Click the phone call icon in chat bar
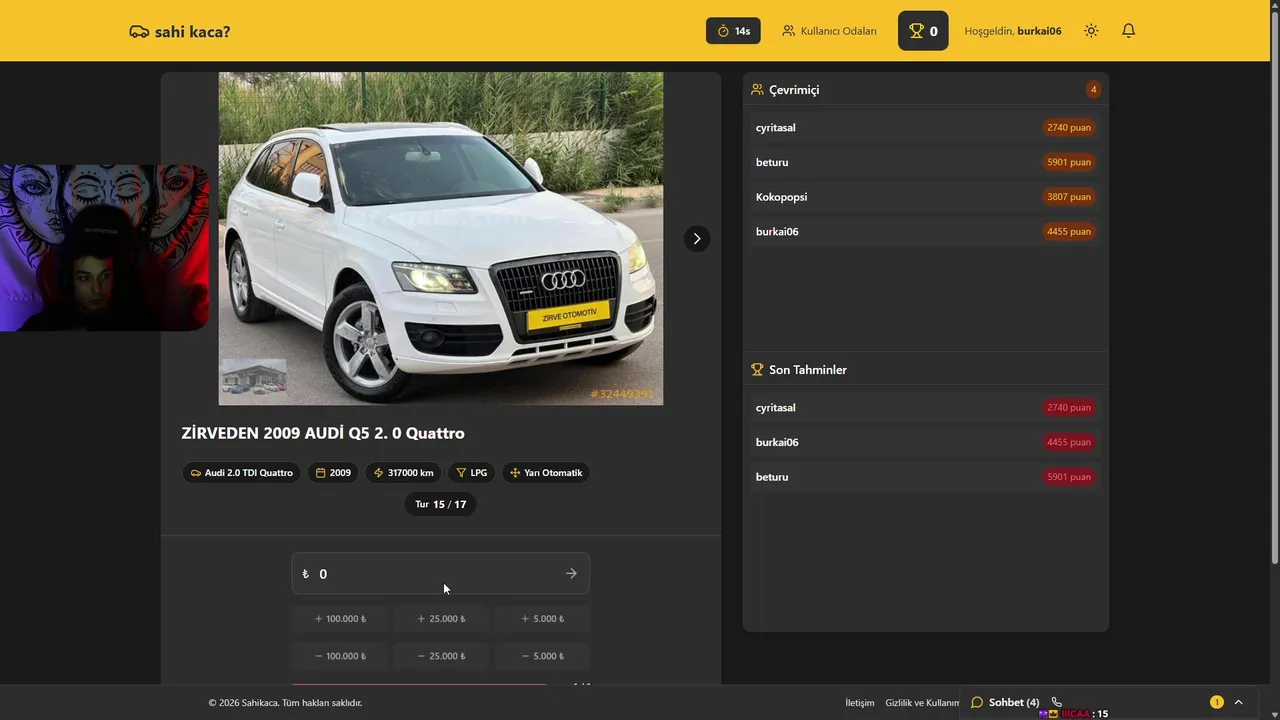The image size is (1280, 720). click(x=1057, y=702)
